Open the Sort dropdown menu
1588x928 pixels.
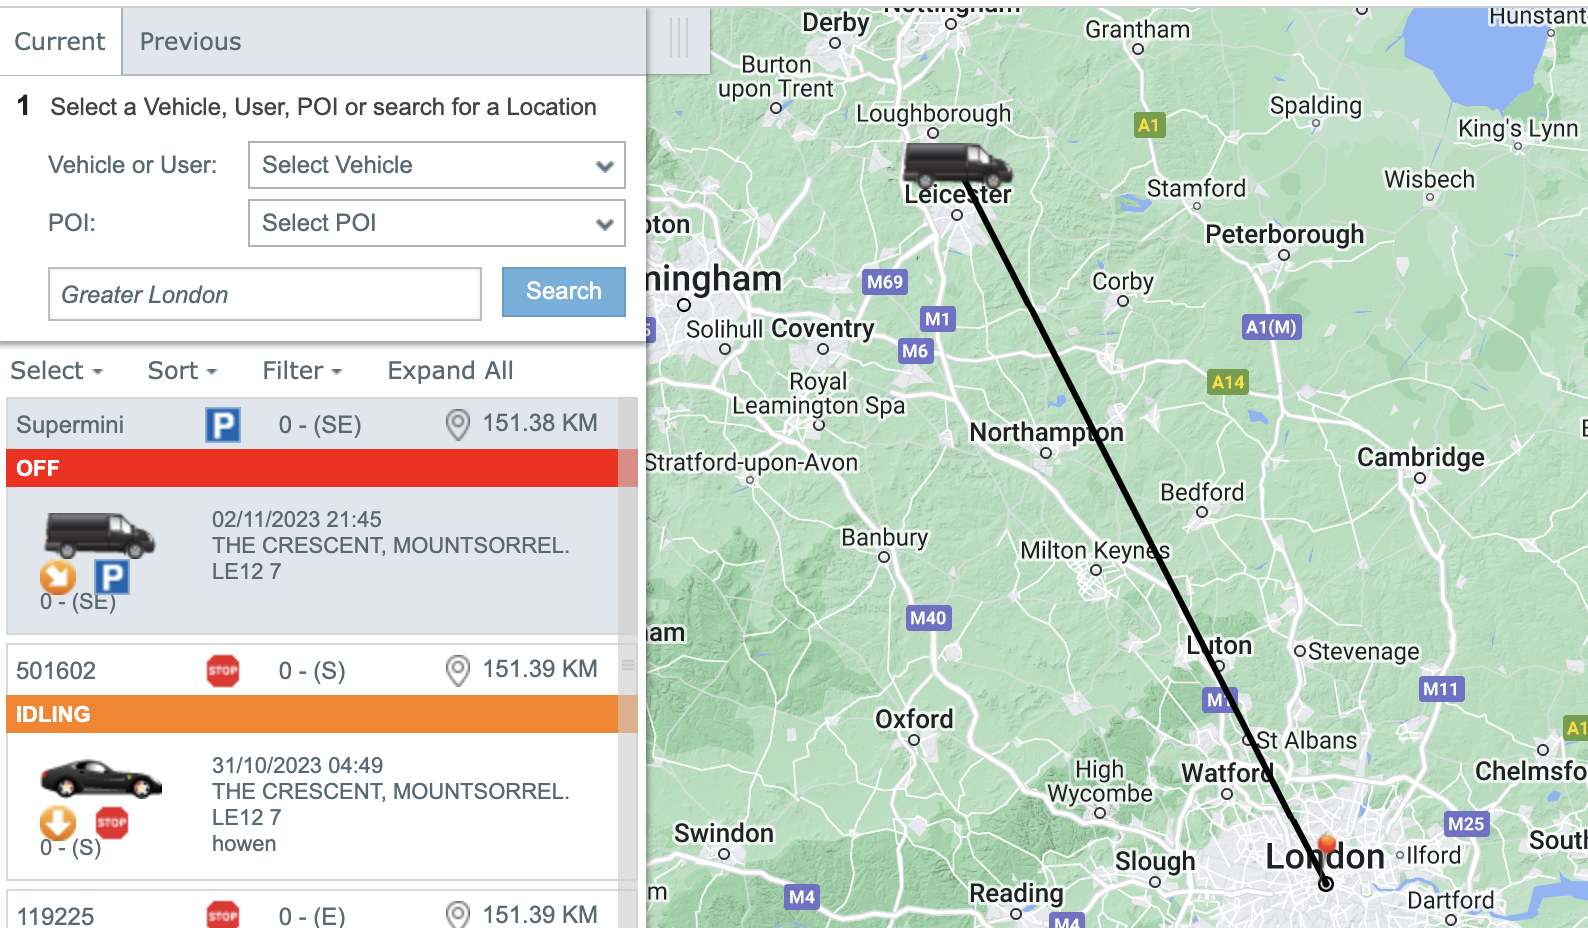pyautogui.click(x=182, y=371)
